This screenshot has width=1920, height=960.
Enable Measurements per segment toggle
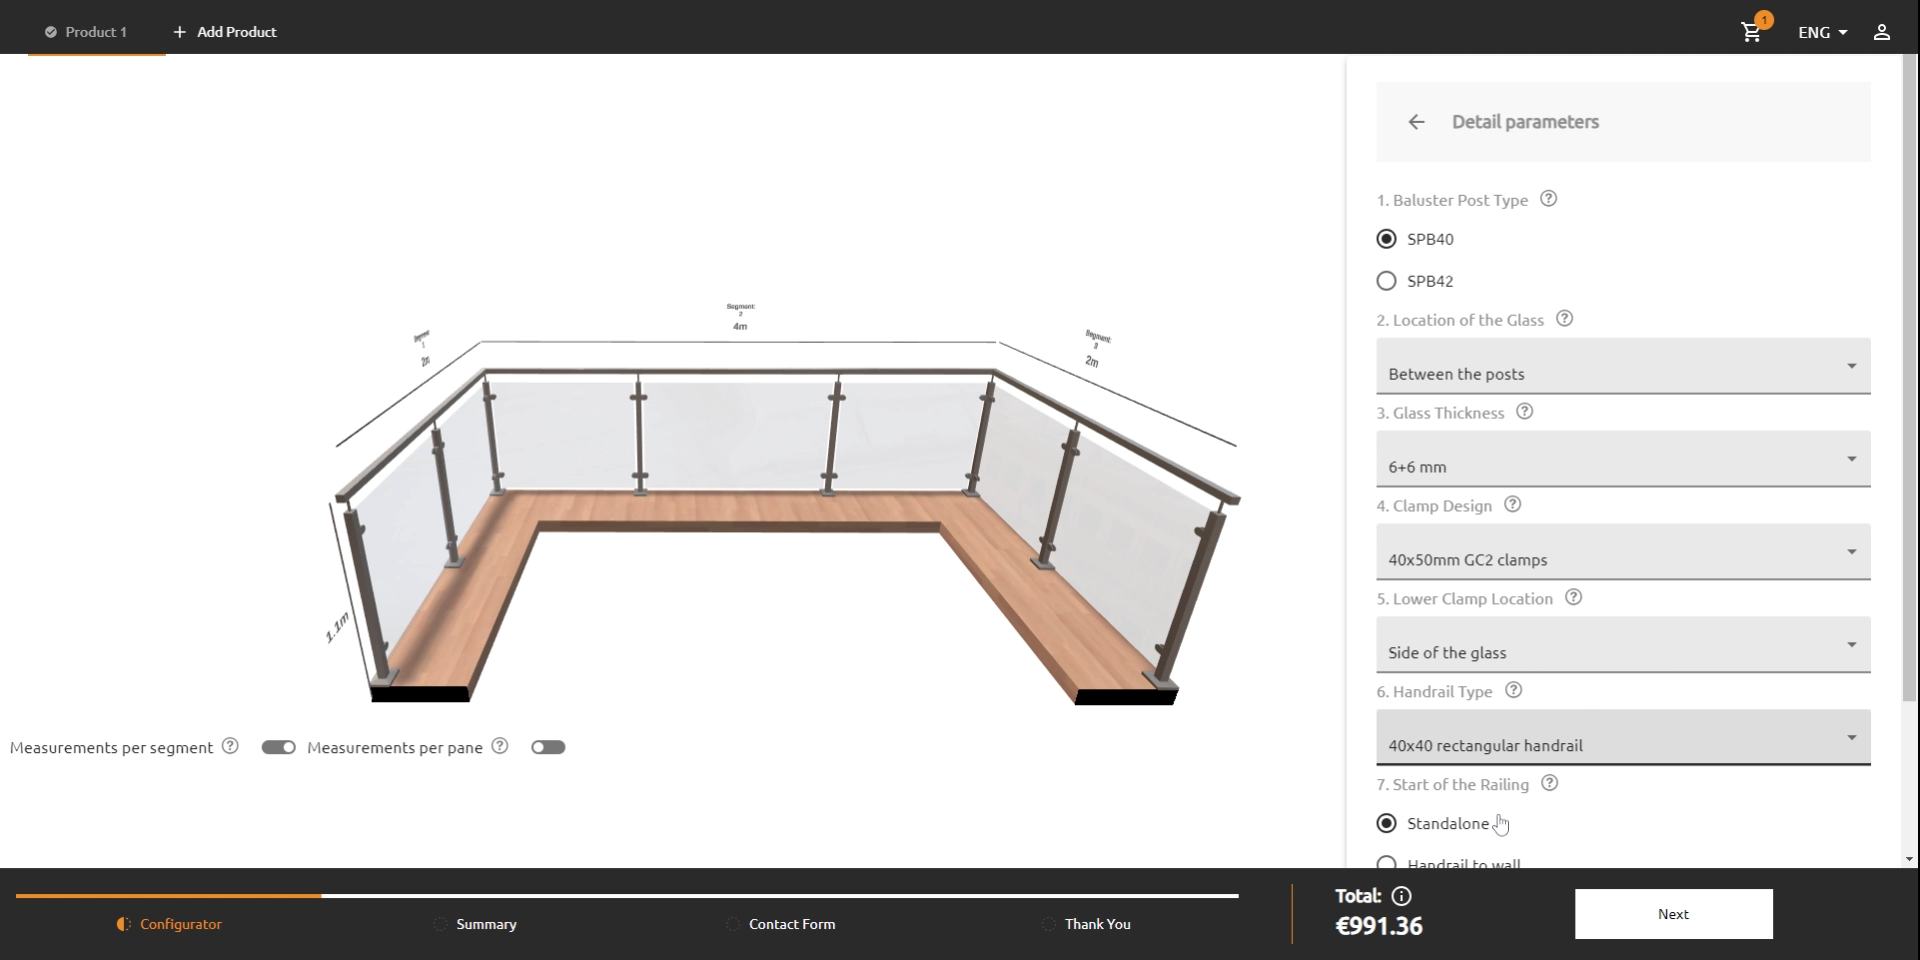(279, 747)
